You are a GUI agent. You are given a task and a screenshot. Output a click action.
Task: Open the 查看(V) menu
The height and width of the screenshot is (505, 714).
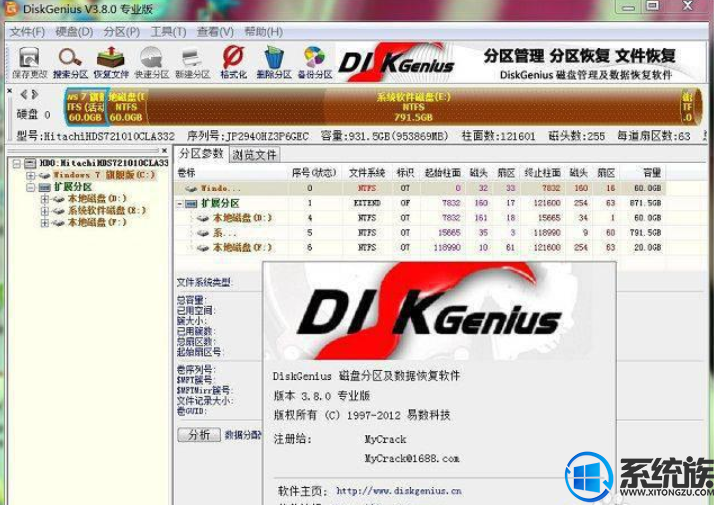pyautogui.click(x=215, y=32)
